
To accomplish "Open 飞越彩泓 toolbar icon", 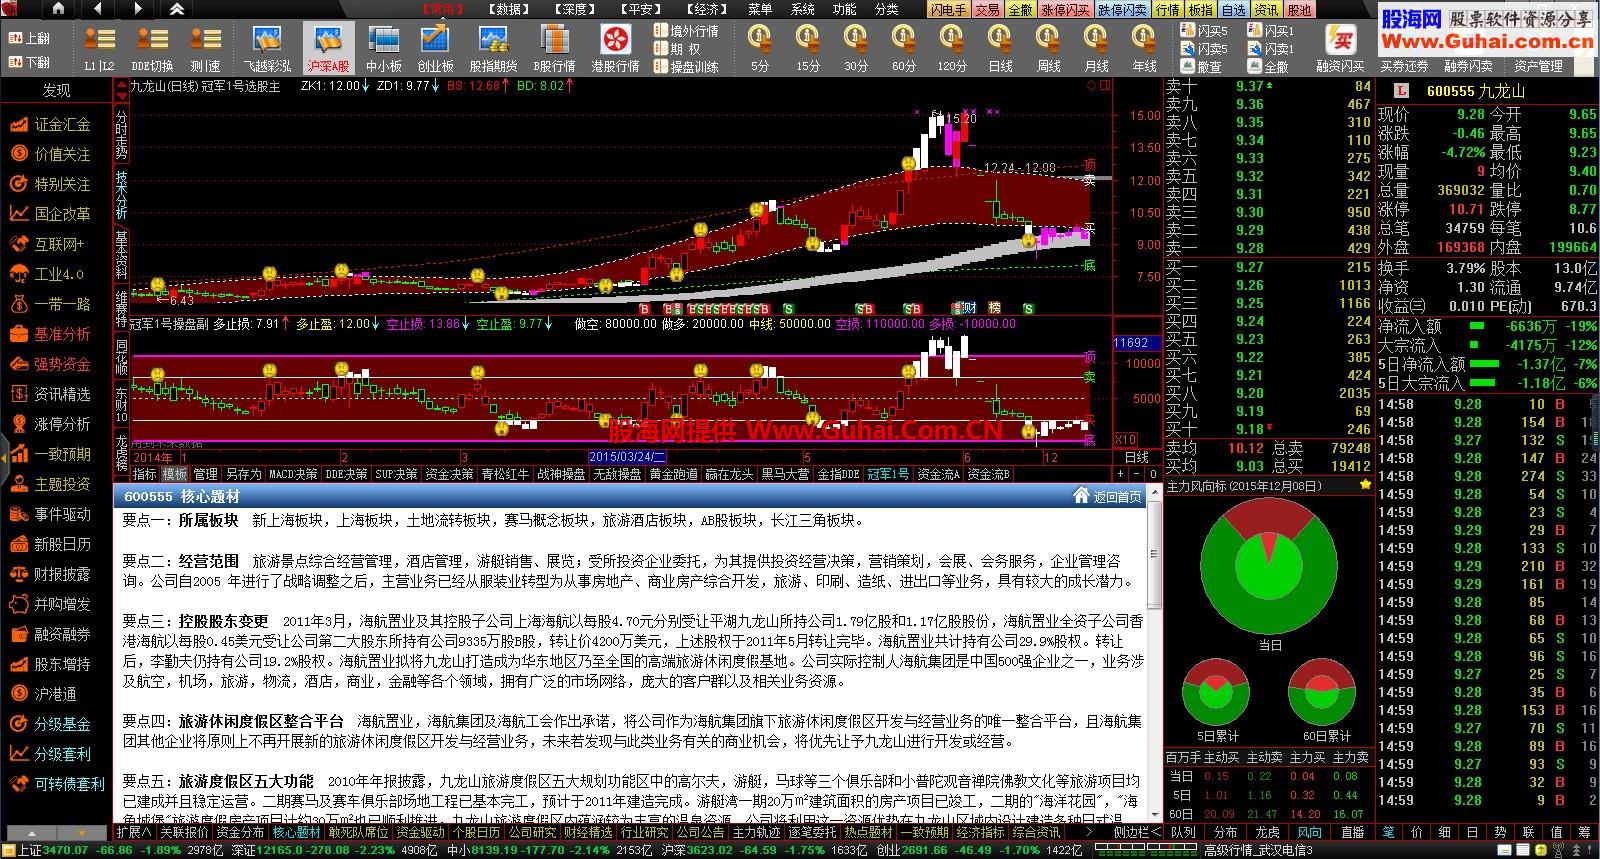I will (x=267, y=48).
